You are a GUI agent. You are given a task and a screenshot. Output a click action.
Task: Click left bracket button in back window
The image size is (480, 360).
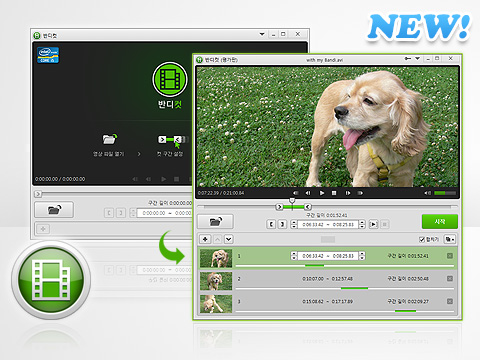point(109,213)
